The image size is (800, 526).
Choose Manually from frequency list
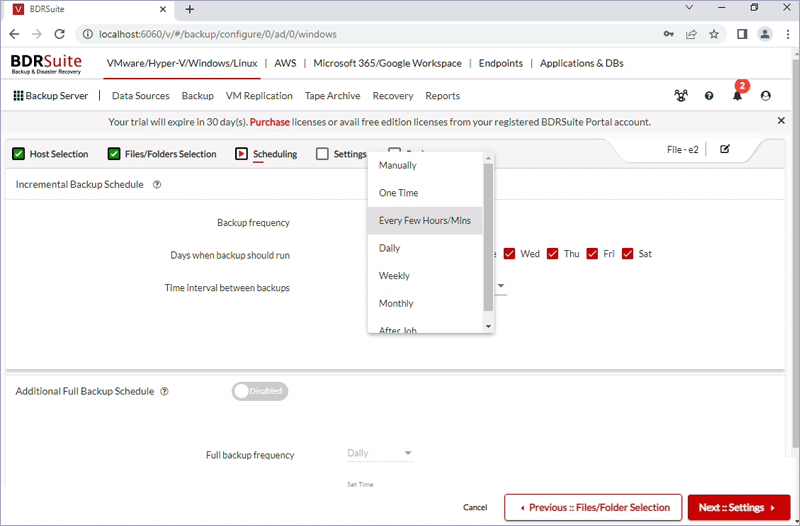424,165
